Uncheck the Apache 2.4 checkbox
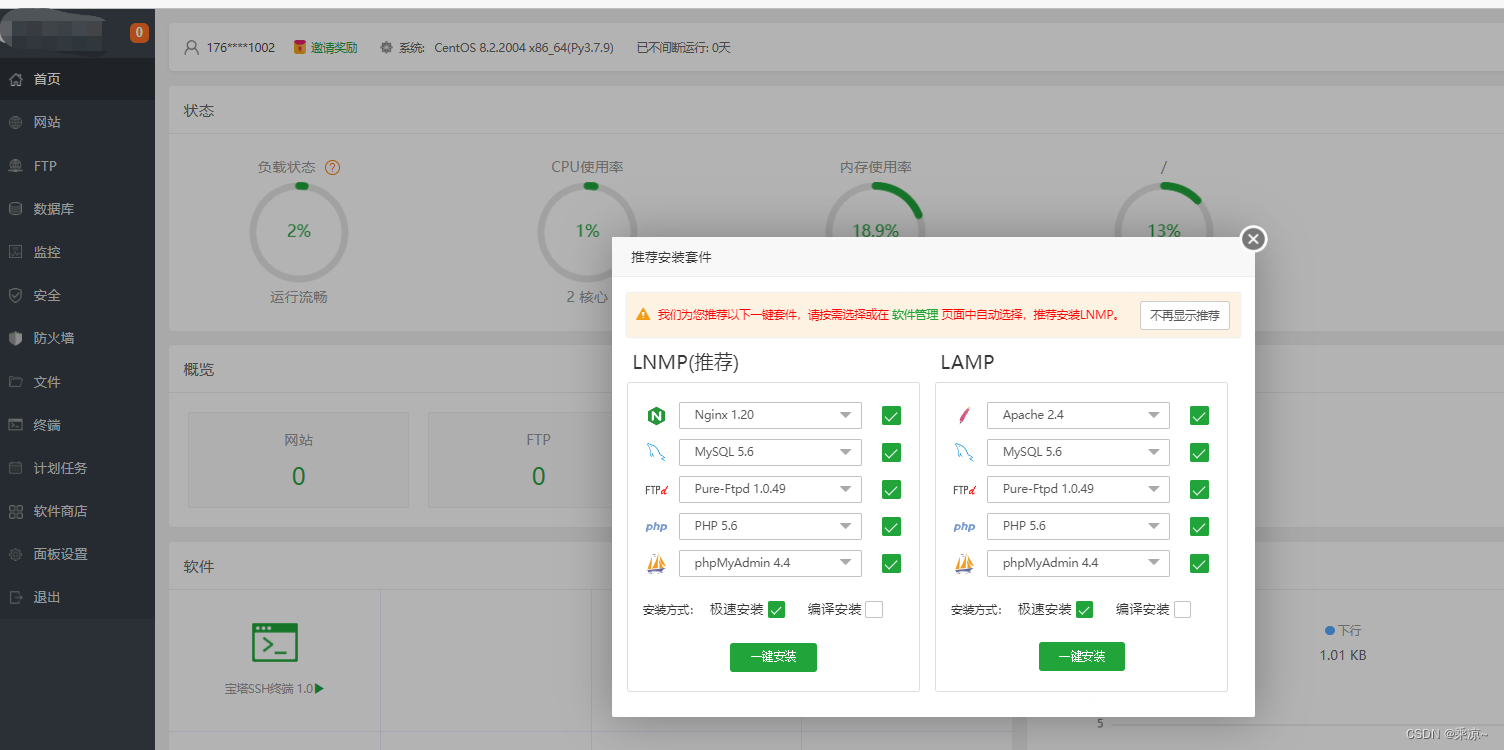 click(1199, 416)
